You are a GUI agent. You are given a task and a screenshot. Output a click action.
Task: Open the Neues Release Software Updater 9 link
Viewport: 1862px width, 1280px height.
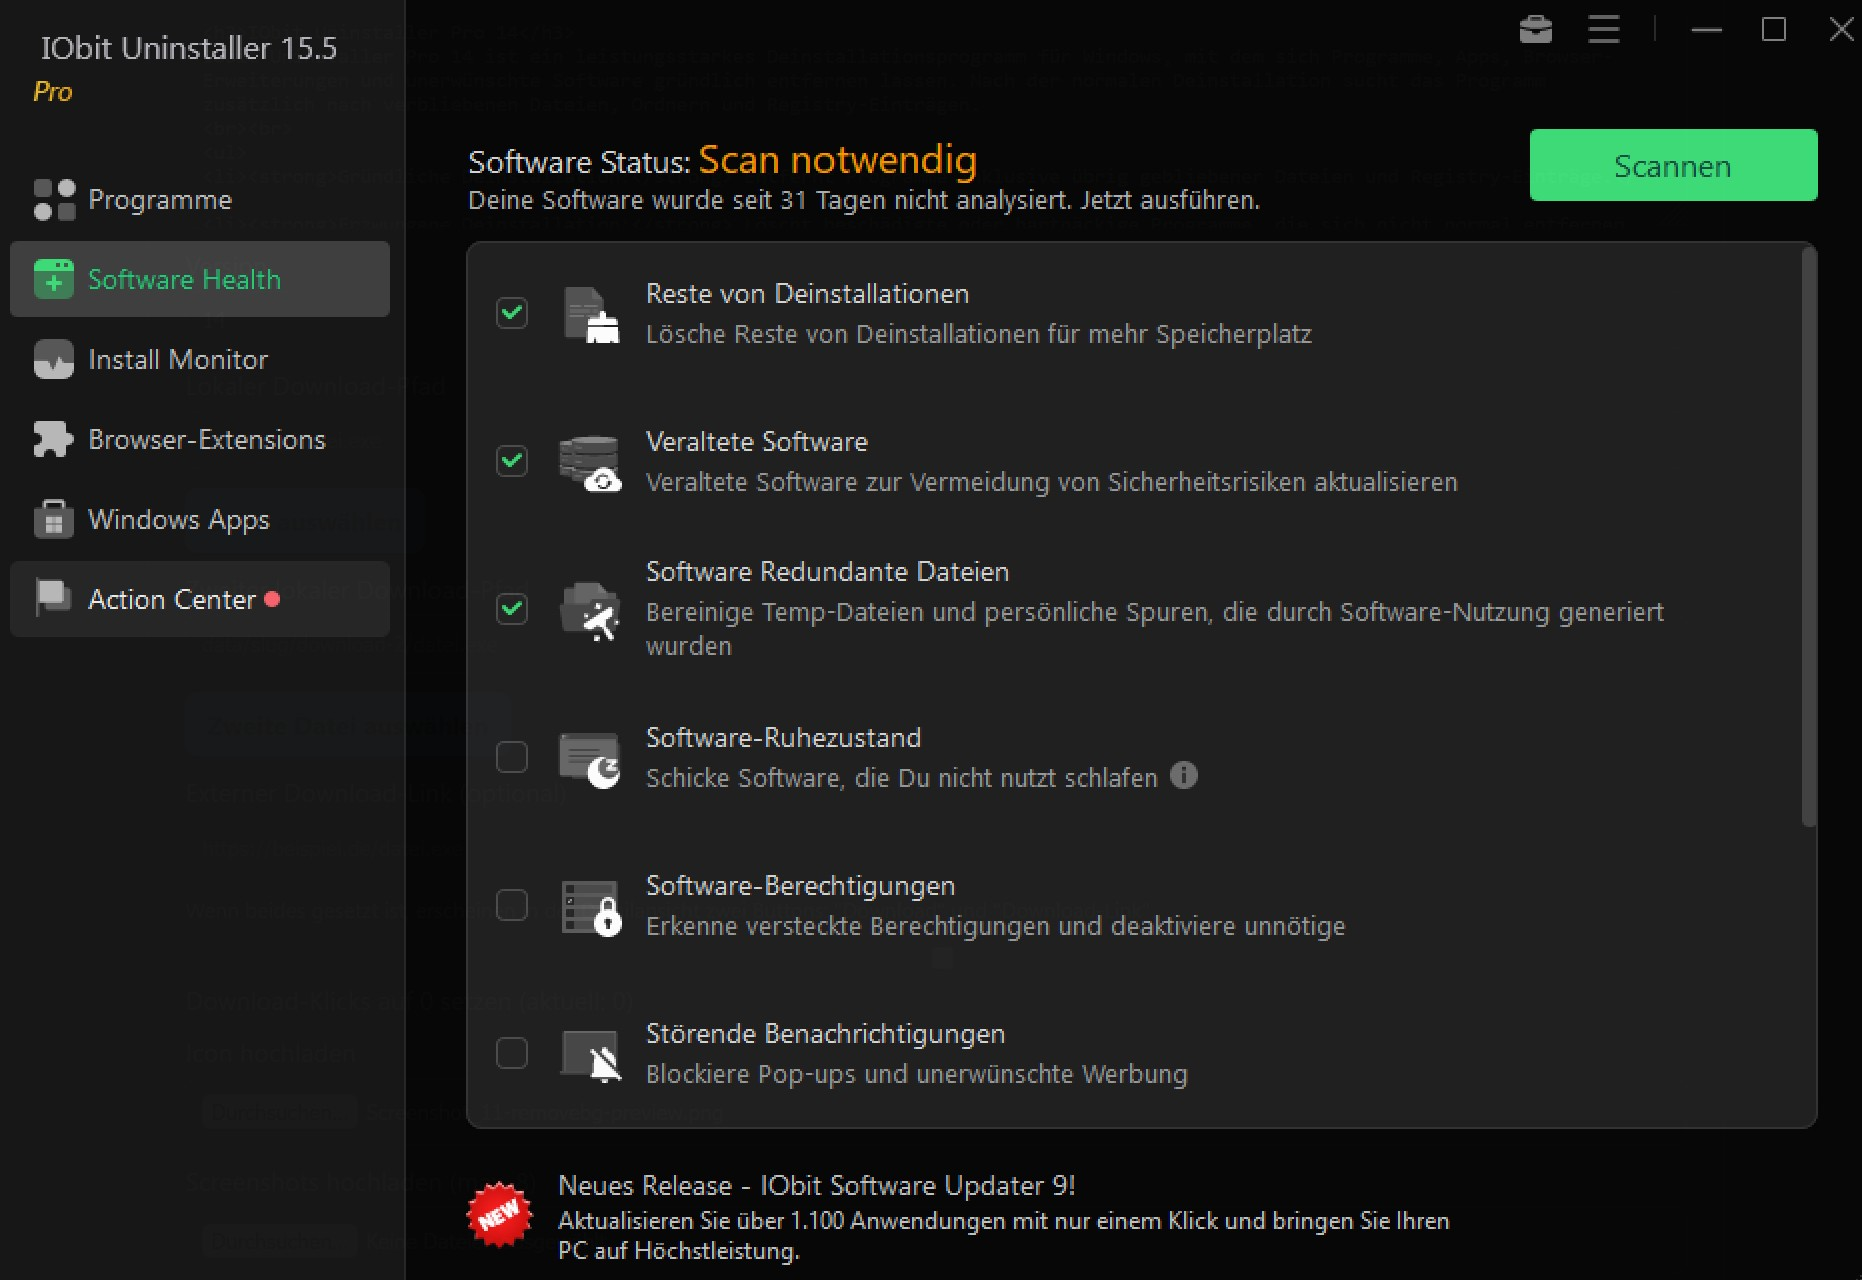tap(816, 1185)
